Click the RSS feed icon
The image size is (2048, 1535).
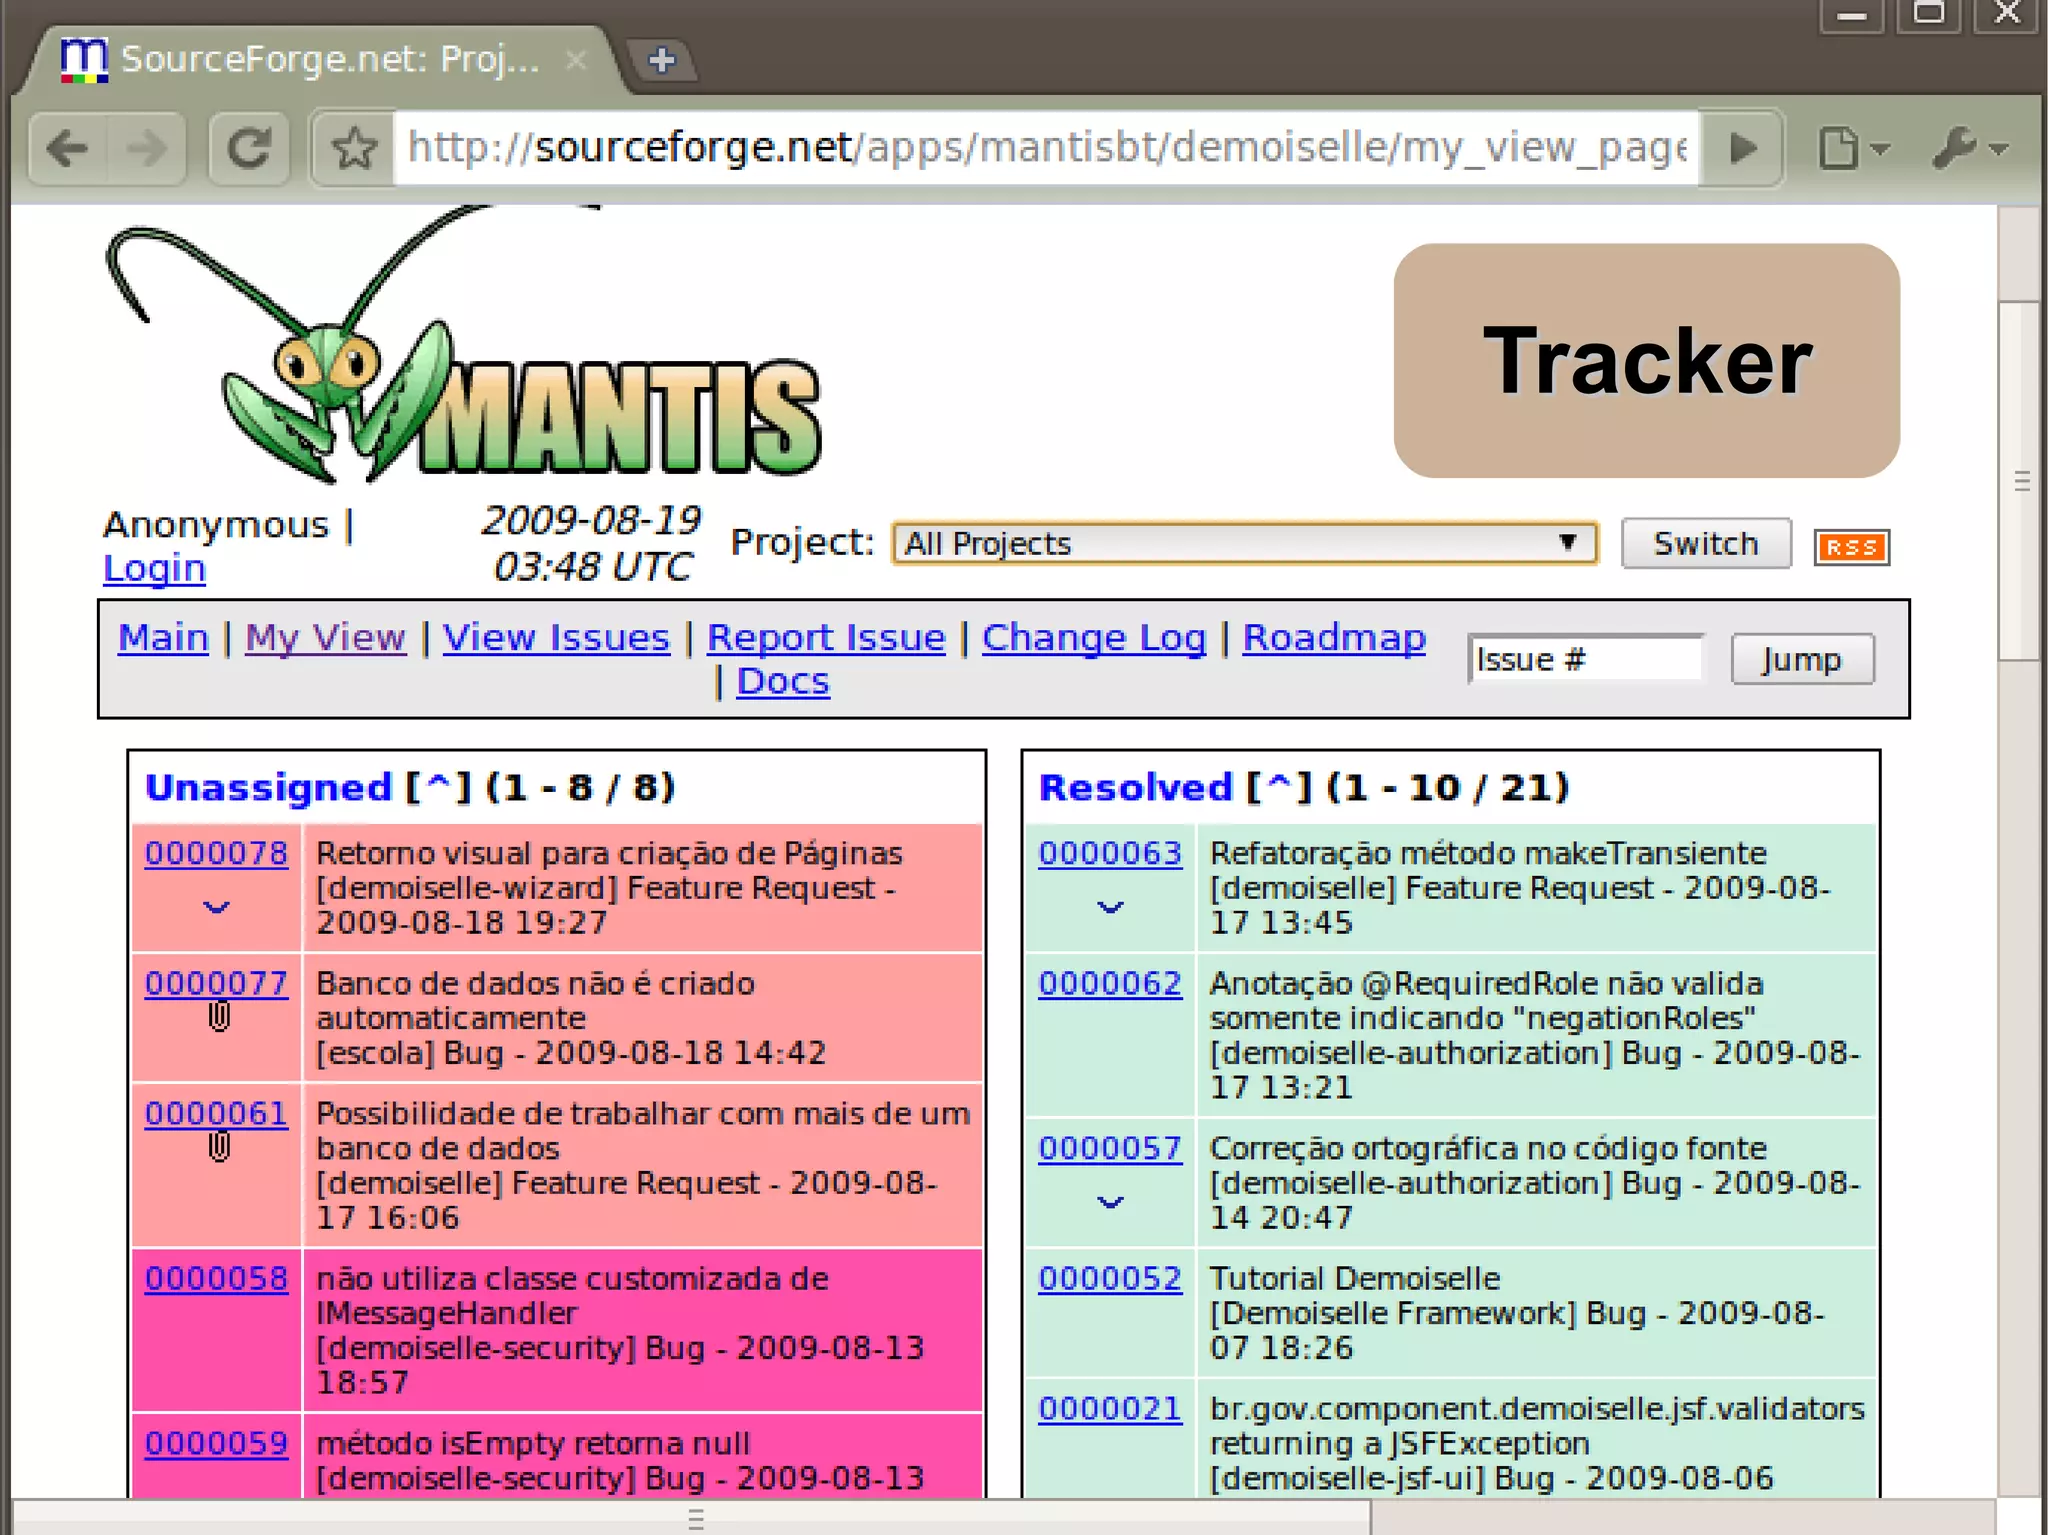click(x=1851, y=547)
